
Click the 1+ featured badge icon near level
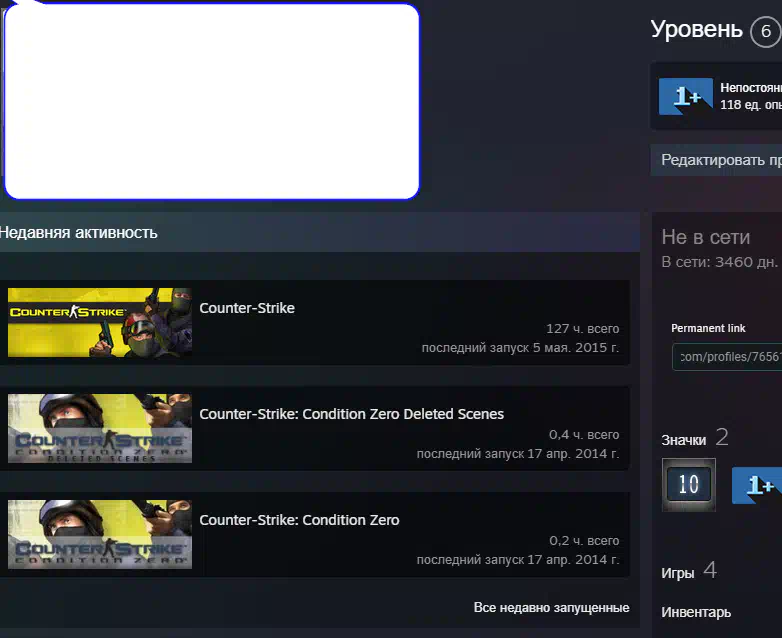click(686, 96)
